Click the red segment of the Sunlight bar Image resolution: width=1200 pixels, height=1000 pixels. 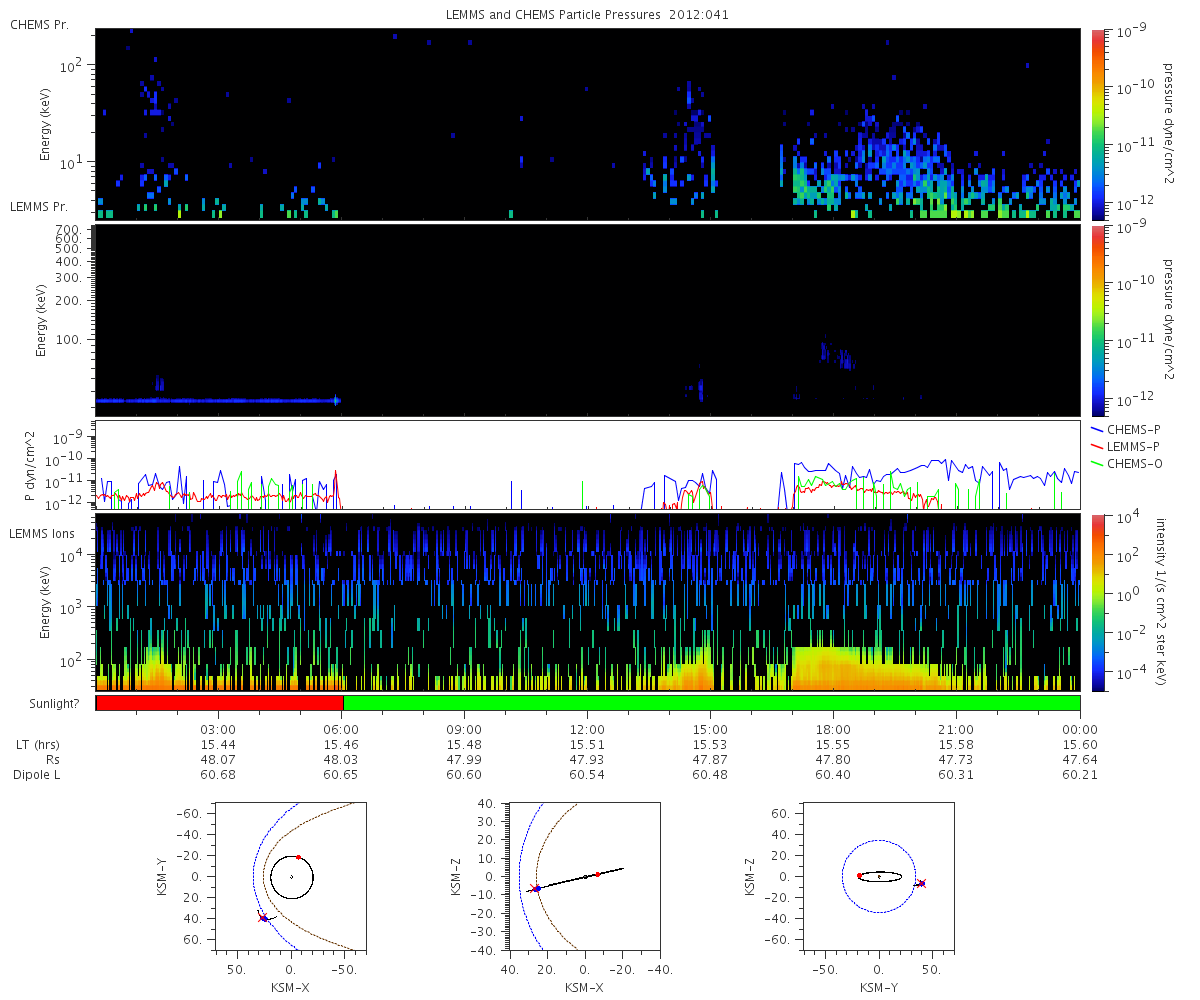tap(219, 703)
